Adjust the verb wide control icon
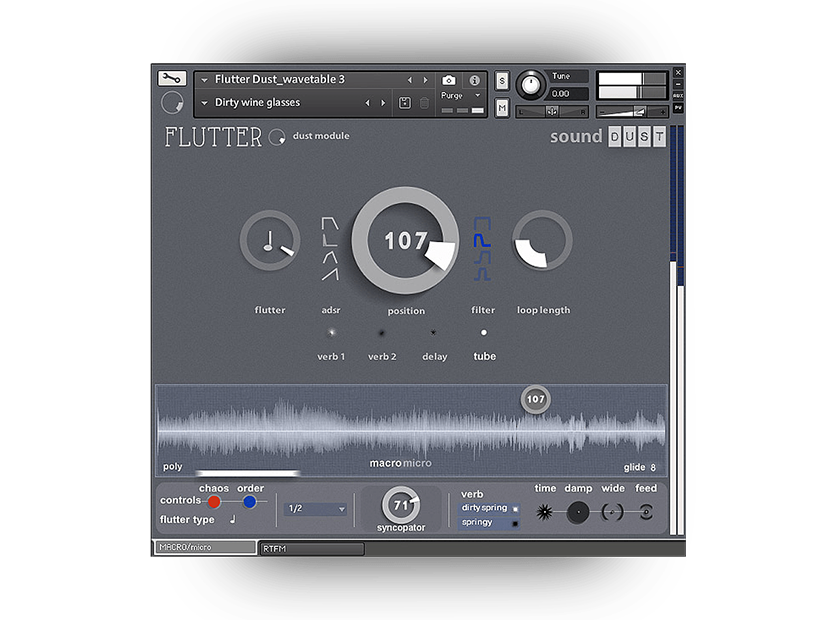The width and height of the screenshot is (830, 620). click(612, 512)
